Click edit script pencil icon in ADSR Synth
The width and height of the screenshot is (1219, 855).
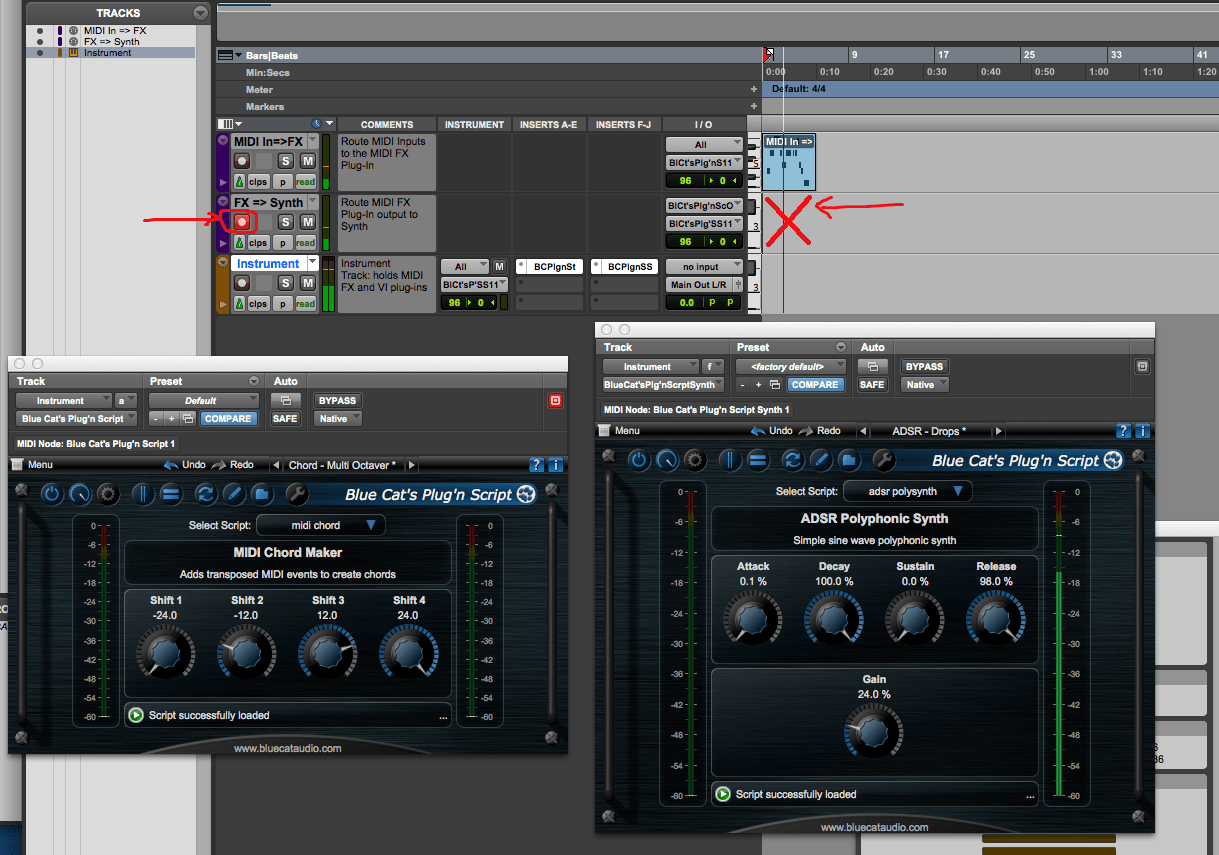(x=821, y=459)
